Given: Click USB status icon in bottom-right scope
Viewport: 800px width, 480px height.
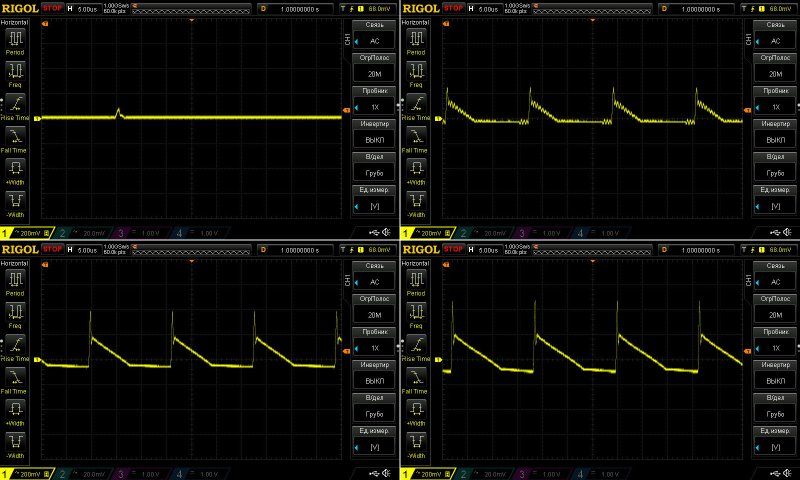Looking at the screenshot, I should [770, 472].
